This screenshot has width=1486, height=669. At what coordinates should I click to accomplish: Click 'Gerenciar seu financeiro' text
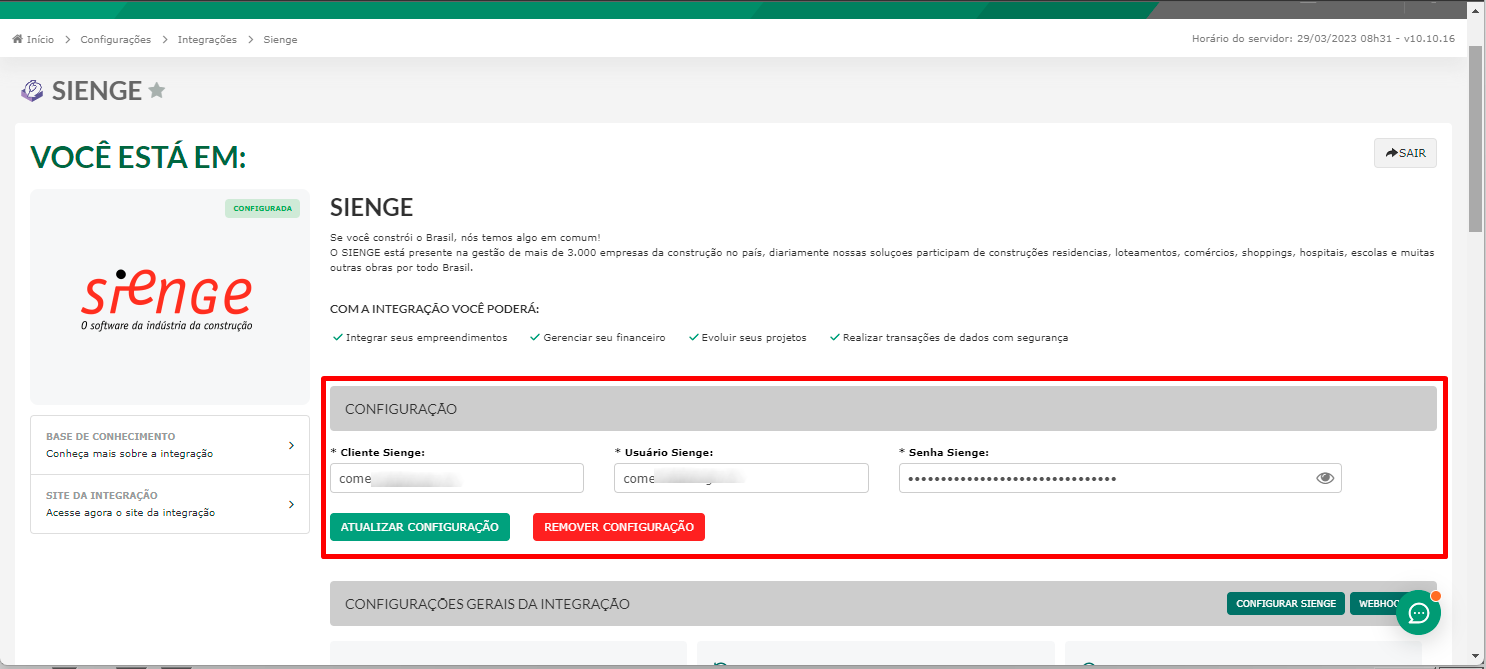pyautogui.click(x=604, y=338)
